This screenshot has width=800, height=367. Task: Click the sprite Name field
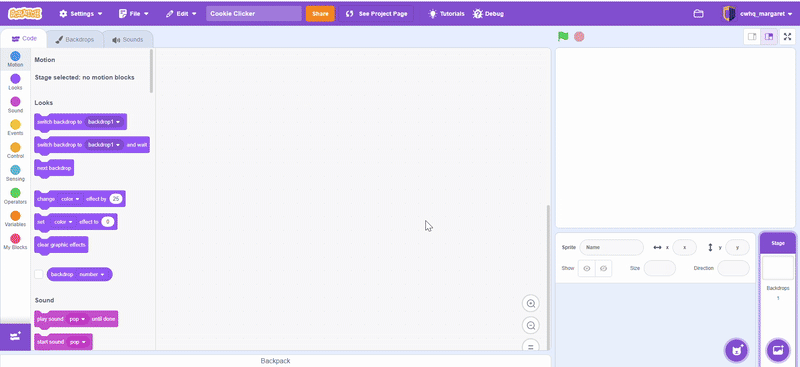[x=611, y=247]
